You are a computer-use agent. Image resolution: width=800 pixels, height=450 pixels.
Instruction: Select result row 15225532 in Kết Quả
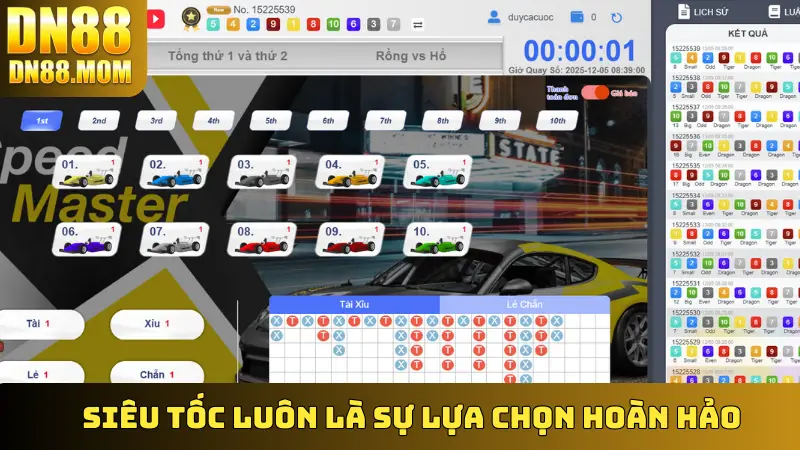(733, 264)
